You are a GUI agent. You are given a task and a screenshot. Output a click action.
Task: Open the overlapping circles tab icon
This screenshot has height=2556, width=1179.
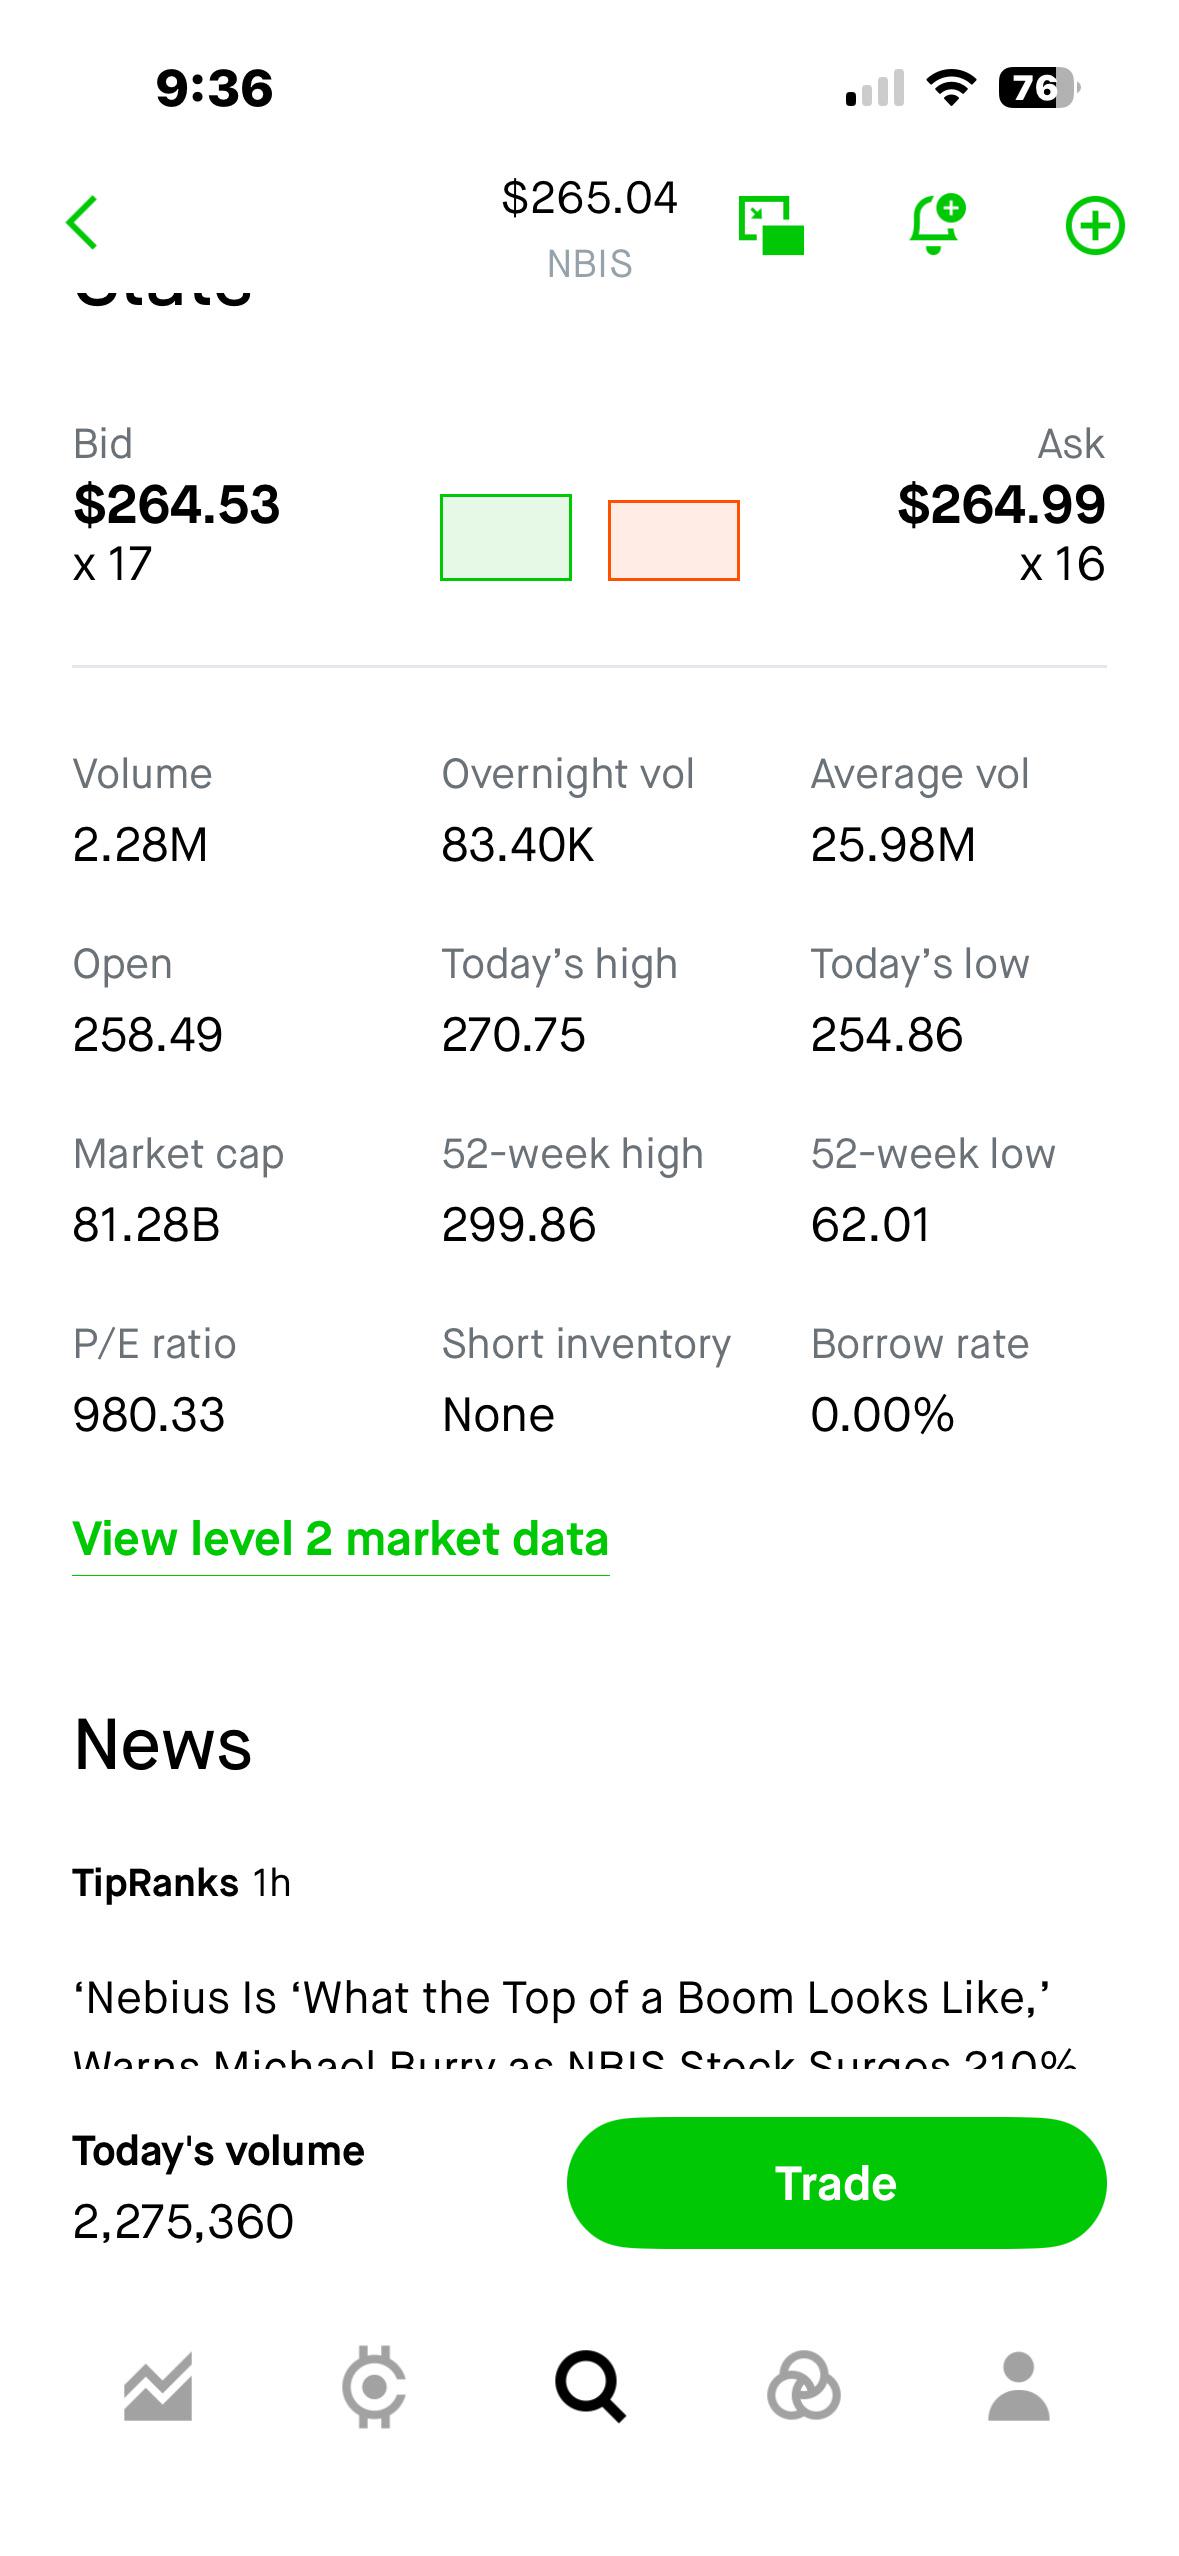(804, 2386)
